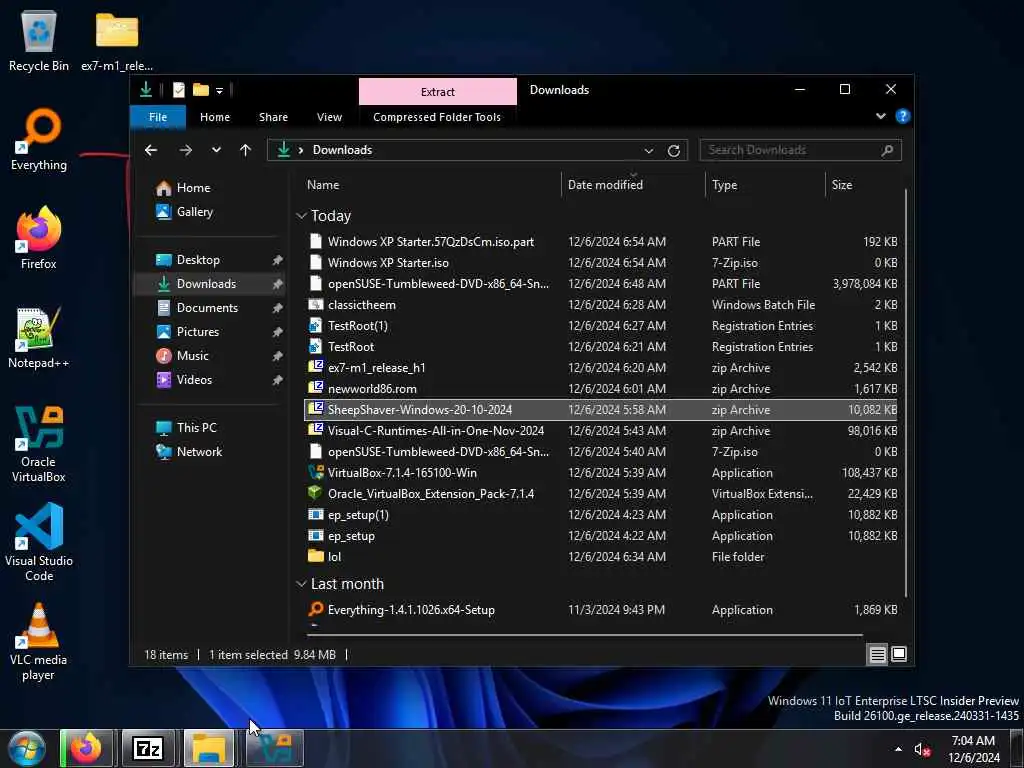Open Recycle Bin on desktop
The height and width of the screenshot is (768, 1024).
coord(39,40)
